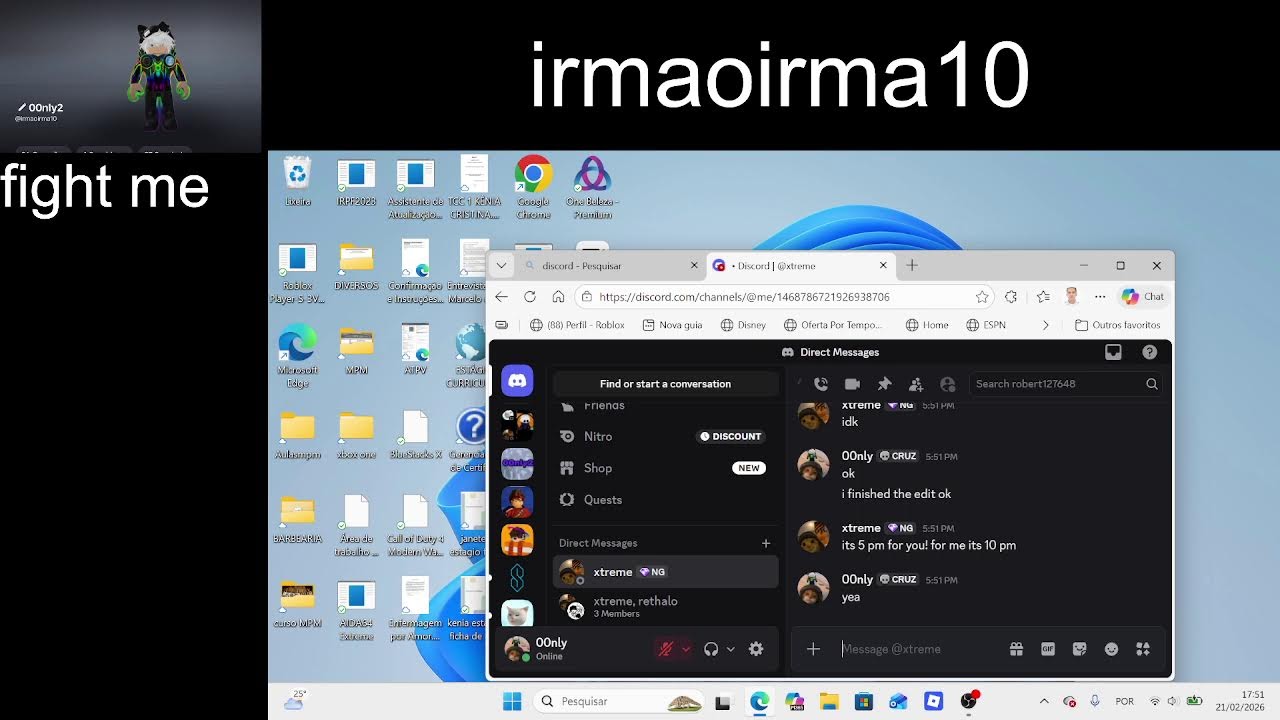Toggle deafen headphones in Discord
Image resolution: width=1280 pixels, height=720 pixels.
pos(711,649)
